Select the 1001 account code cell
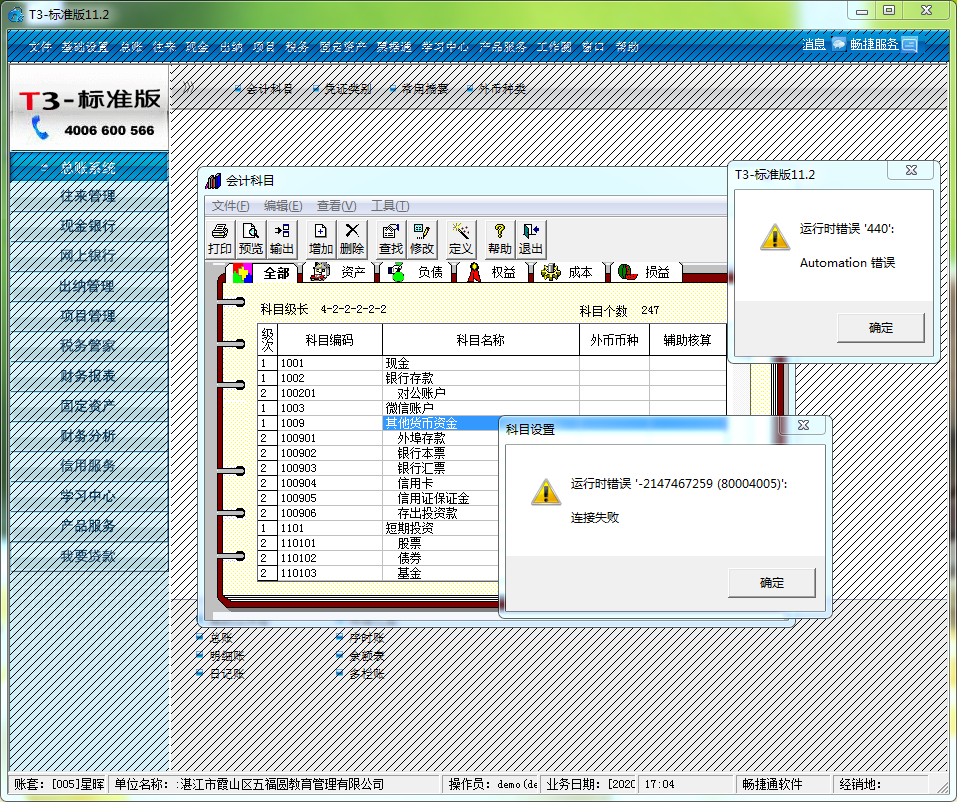Image resolution: width=957 pixels, height=802 pixels. click(x=330, y=363)
